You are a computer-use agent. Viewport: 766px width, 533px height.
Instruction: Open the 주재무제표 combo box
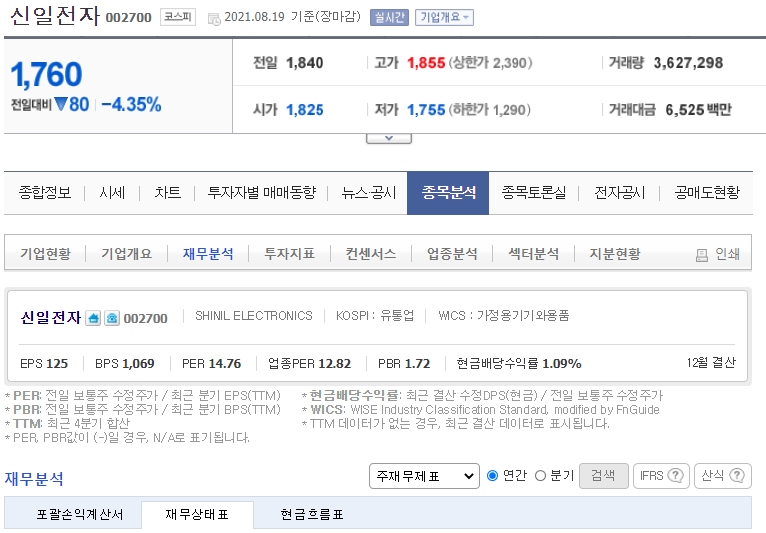pos(424,476)
